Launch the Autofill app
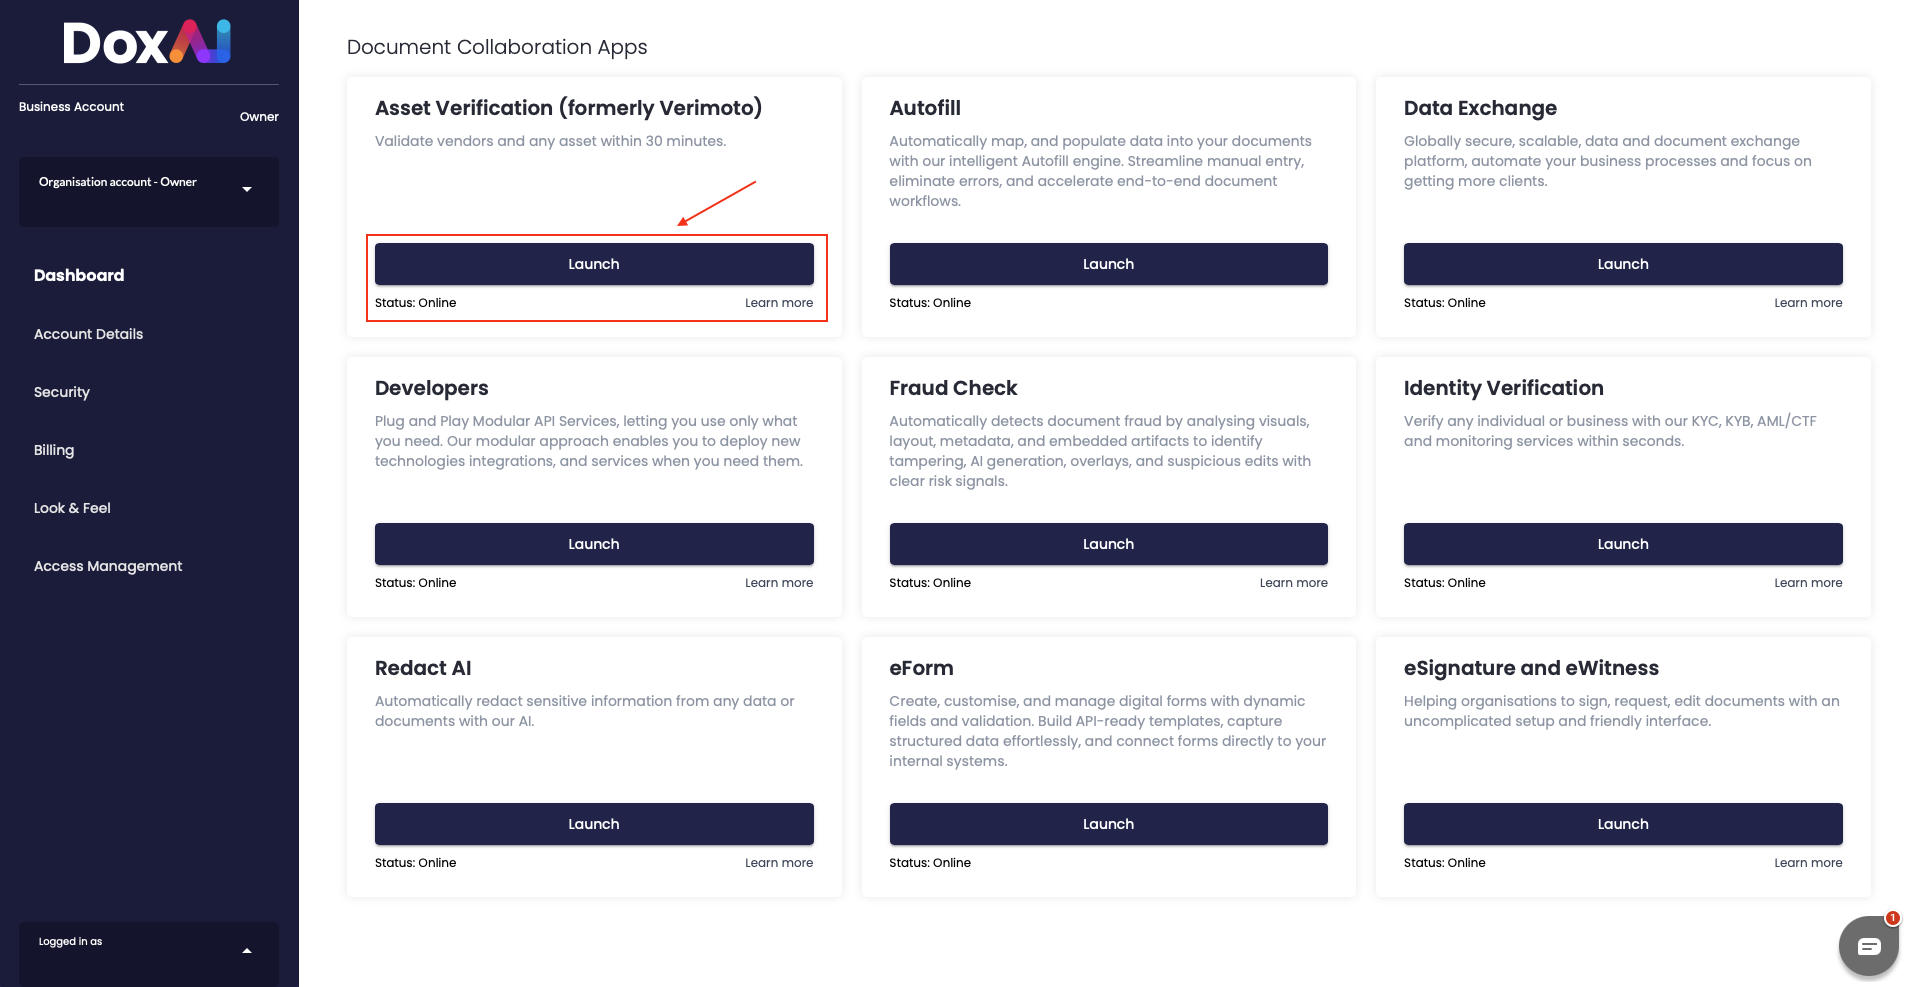1919x987 pixels. [1108, 264]
